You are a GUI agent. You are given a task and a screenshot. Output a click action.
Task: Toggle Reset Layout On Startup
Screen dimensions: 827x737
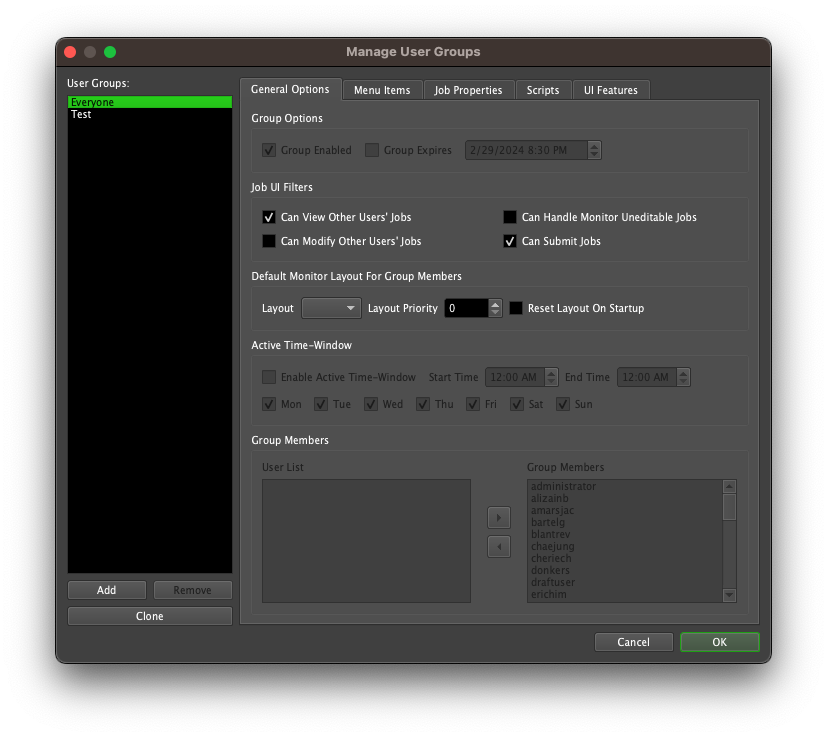[x=516, y=308]
